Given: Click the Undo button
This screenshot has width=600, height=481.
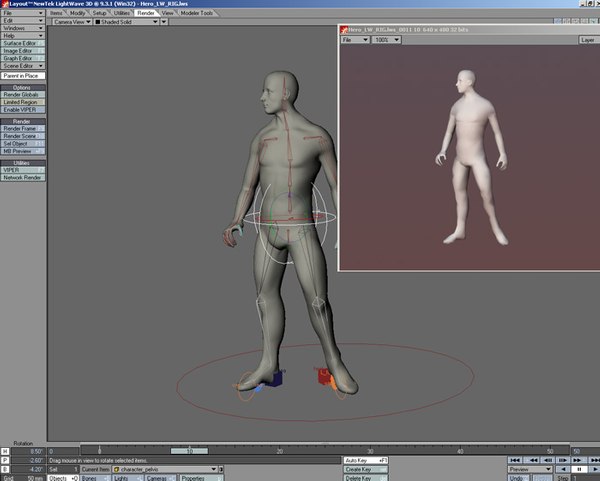Looking at the screenshot, I should coord(519,478).
